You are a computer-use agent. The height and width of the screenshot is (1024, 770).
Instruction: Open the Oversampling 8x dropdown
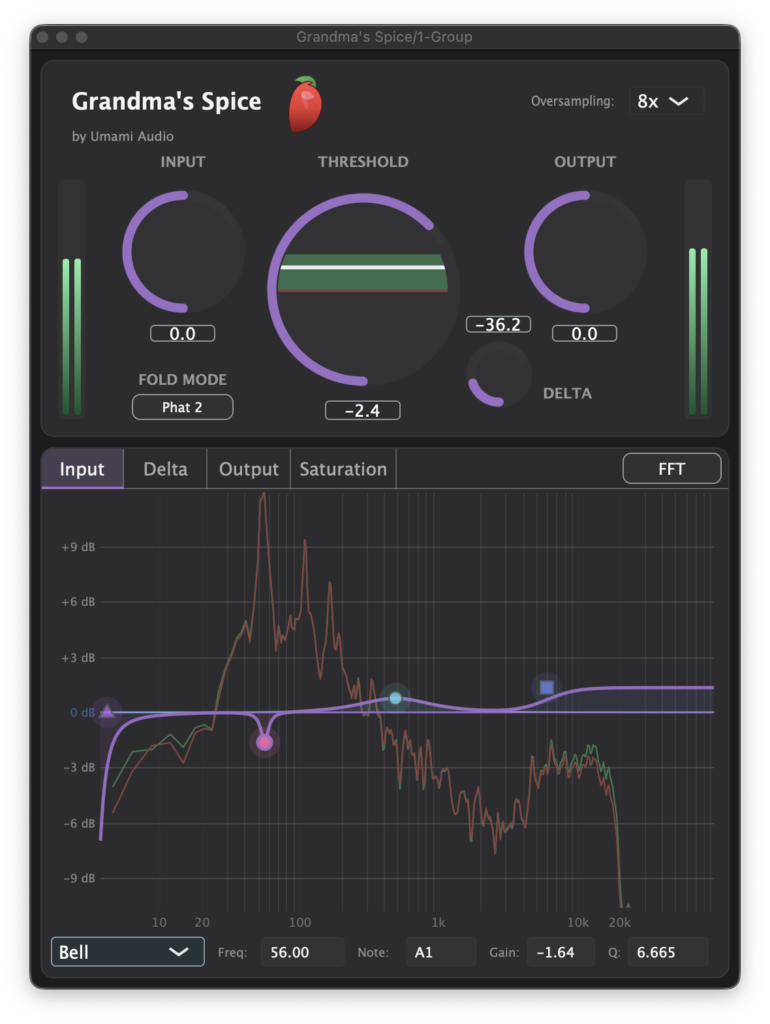pyautogui.click(x=666, y=101)
